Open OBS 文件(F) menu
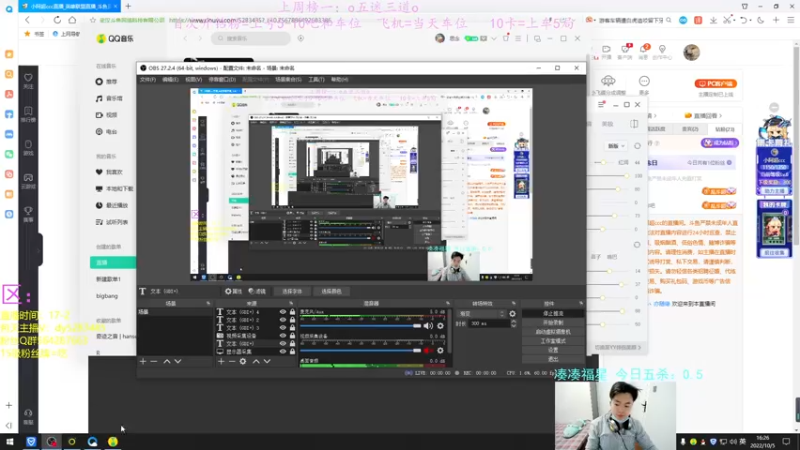Viewport: 800px width, 450px height. [148, 80]
